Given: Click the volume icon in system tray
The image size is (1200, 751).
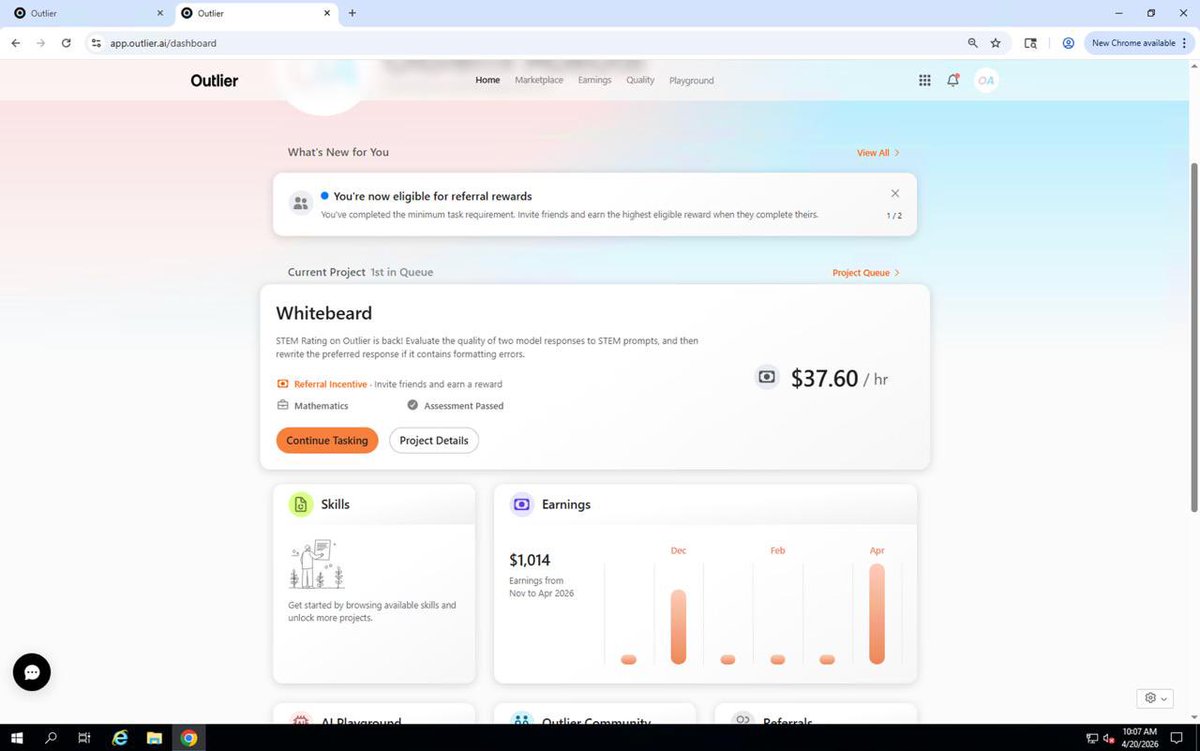Looking at the screenshot, I should (1109, 738).
